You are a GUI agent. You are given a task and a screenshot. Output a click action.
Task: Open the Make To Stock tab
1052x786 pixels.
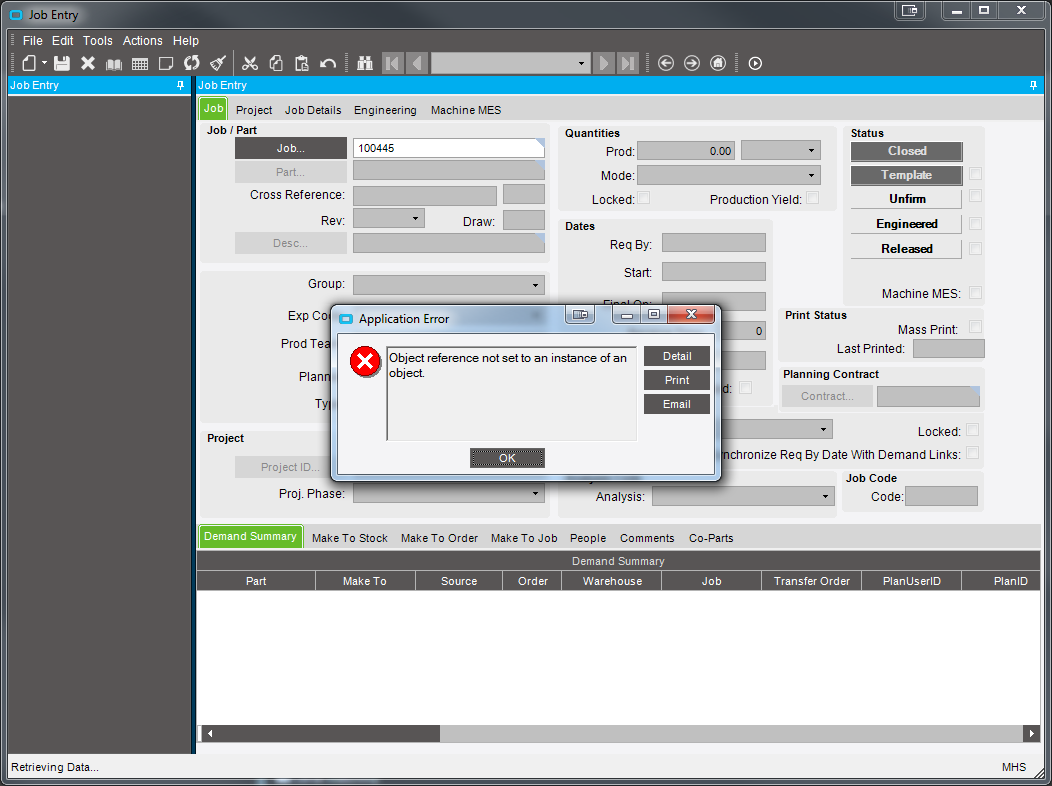pos(350,538)
